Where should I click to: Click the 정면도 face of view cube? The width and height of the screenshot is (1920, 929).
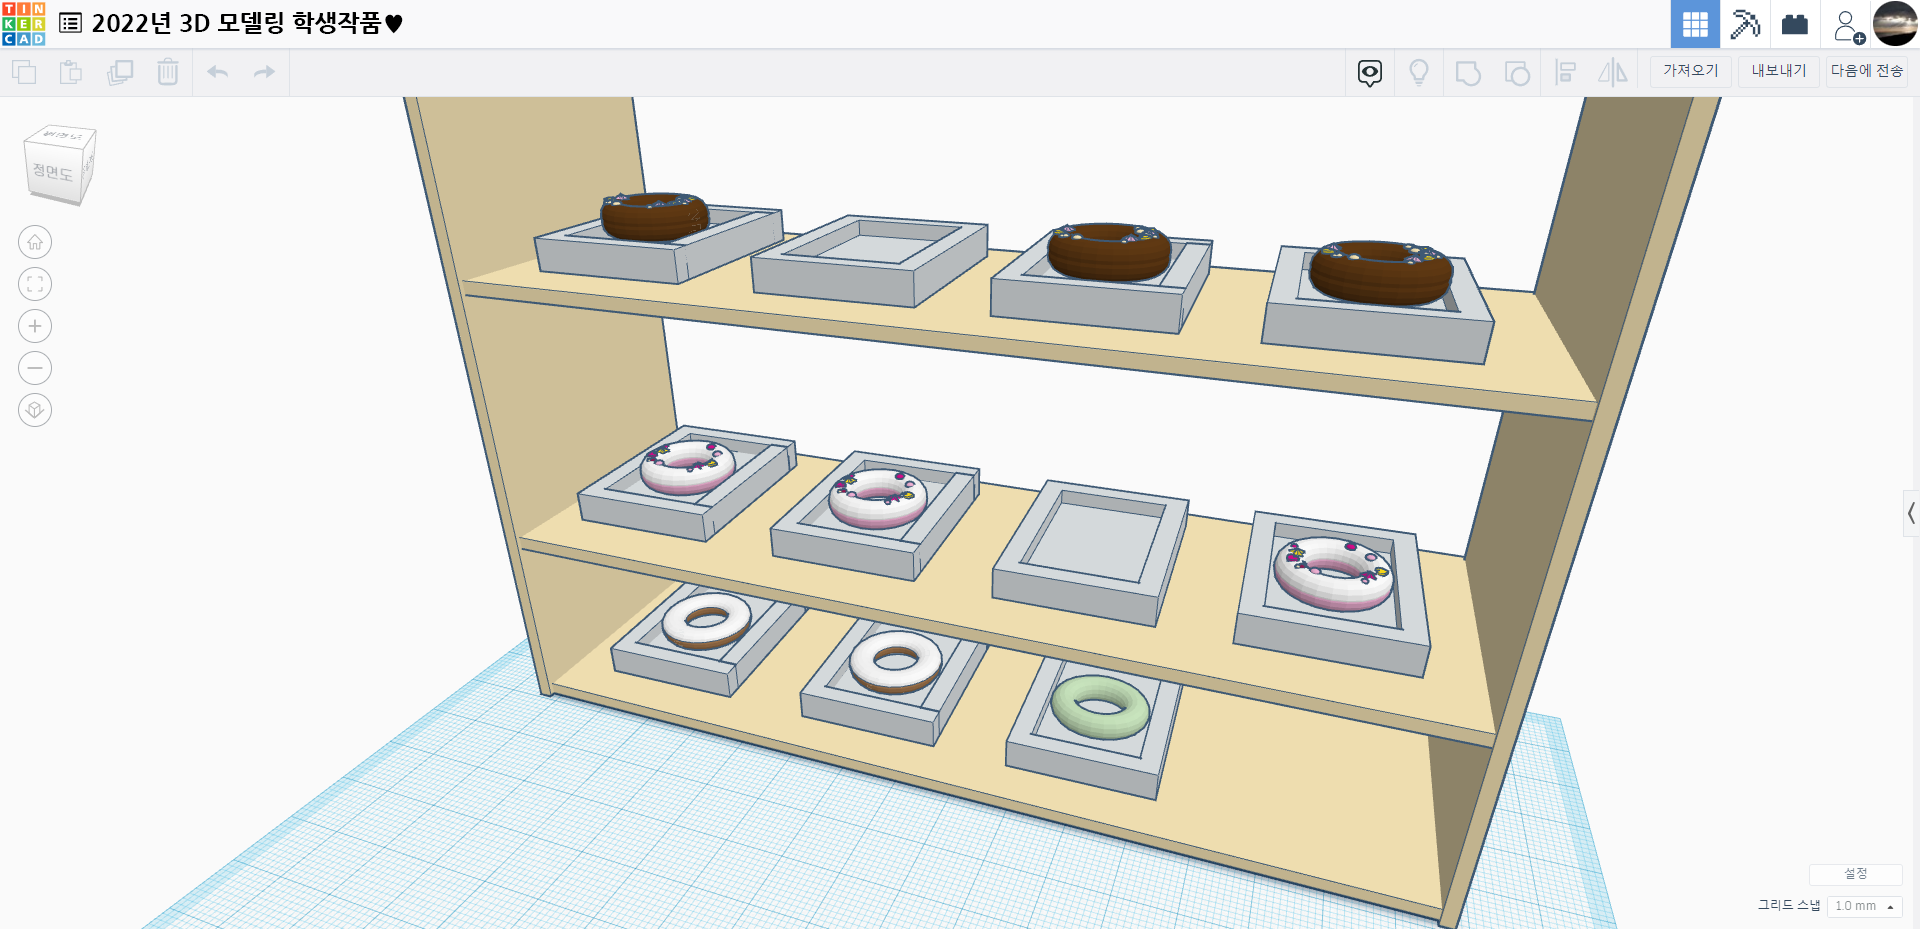52,173
